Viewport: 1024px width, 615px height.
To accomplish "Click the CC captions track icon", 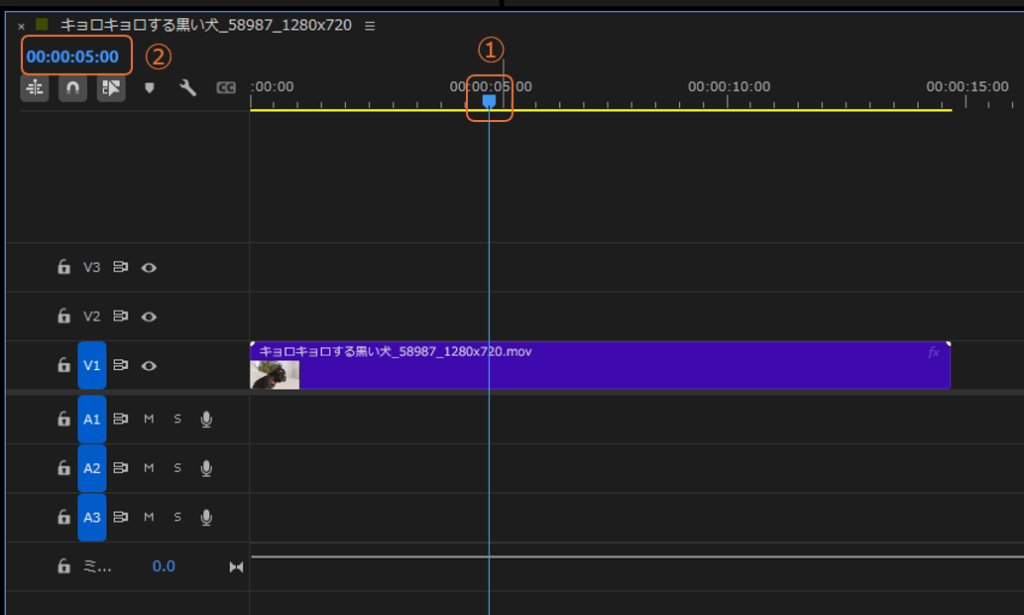I will [226, 88].
